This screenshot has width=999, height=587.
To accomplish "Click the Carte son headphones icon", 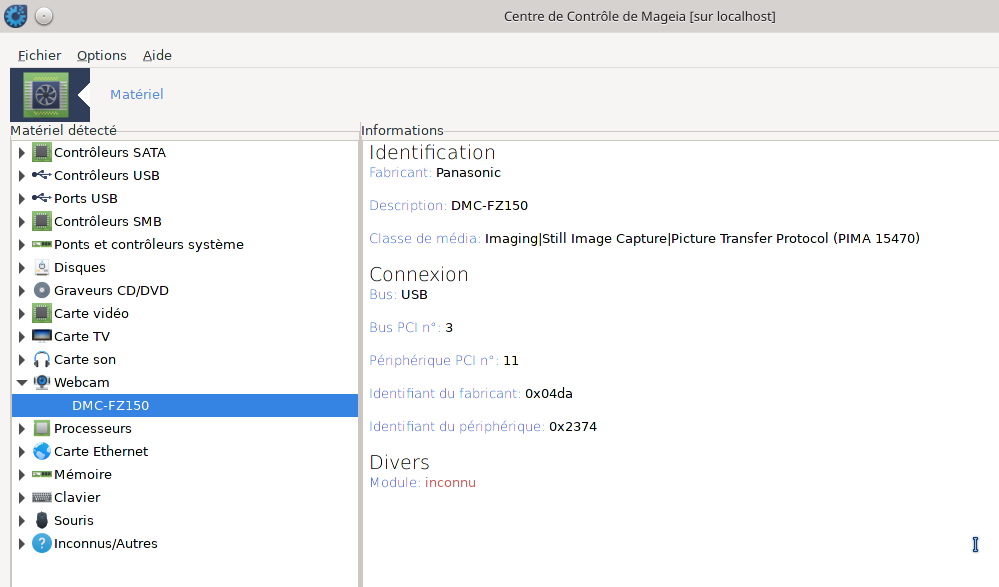I will click(41, 359).
